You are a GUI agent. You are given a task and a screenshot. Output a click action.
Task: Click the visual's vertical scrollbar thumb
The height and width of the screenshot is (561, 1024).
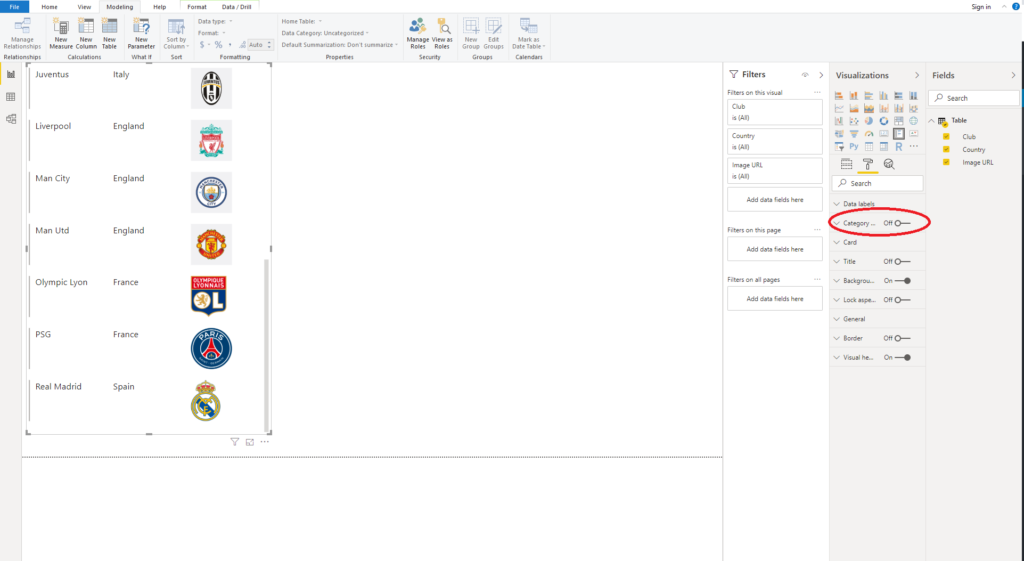point(266,345)
